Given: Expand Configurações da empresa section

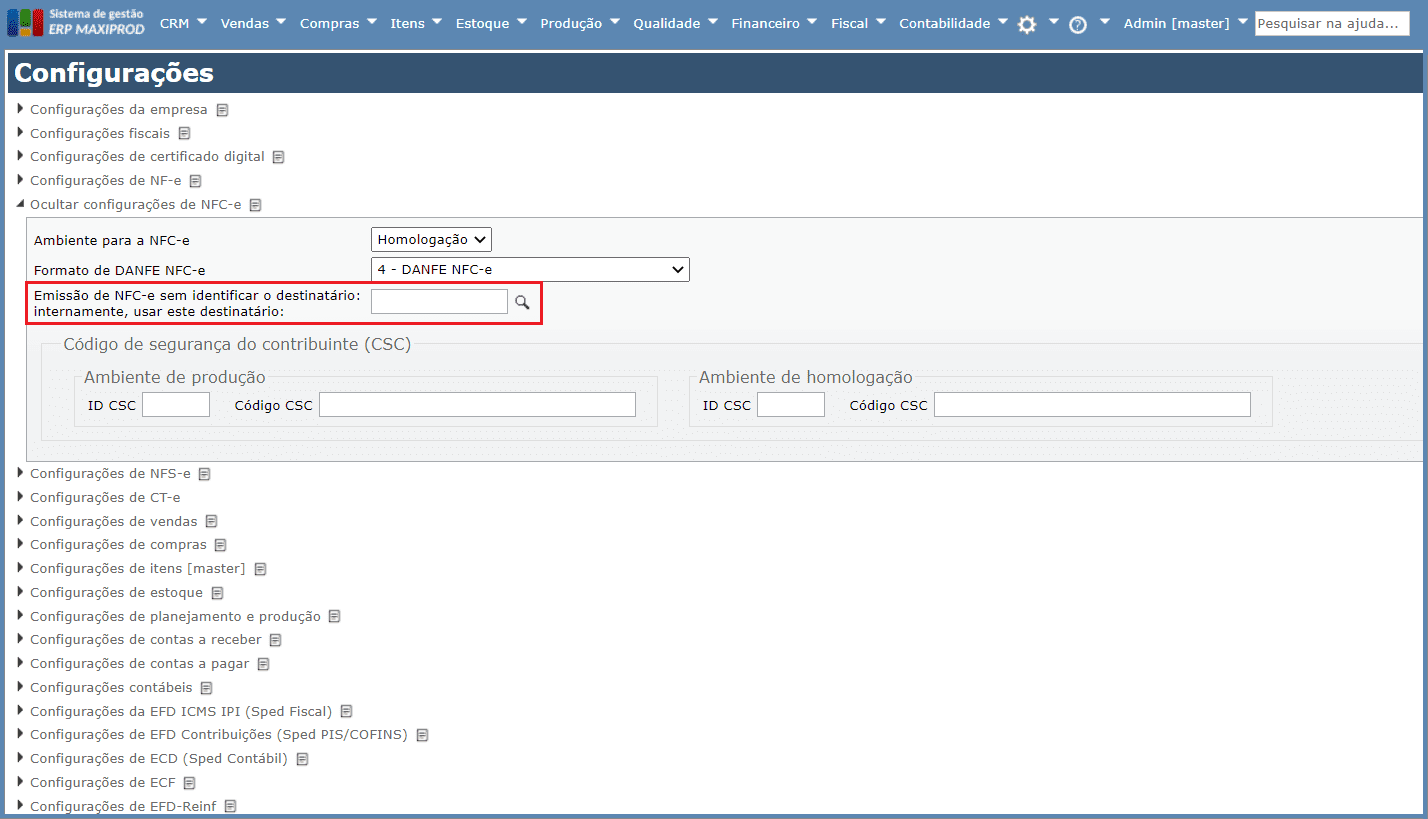Looking at the screenshot, I should coord(21,109).
